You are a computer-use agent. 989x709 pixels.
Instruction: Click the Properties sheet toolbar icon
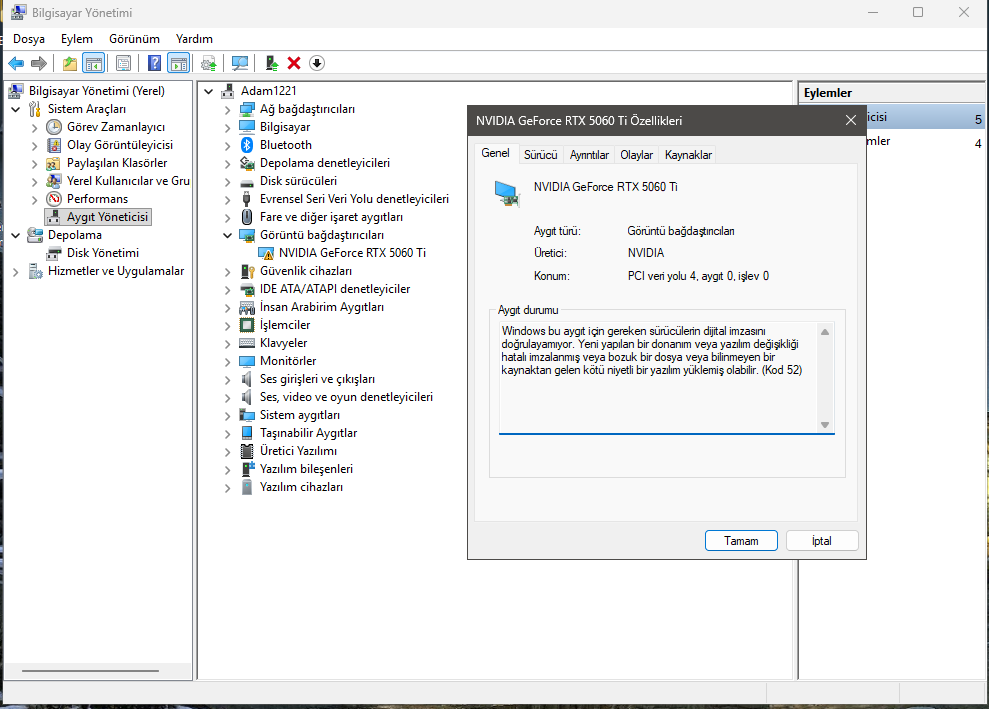(x=124, y=63)
